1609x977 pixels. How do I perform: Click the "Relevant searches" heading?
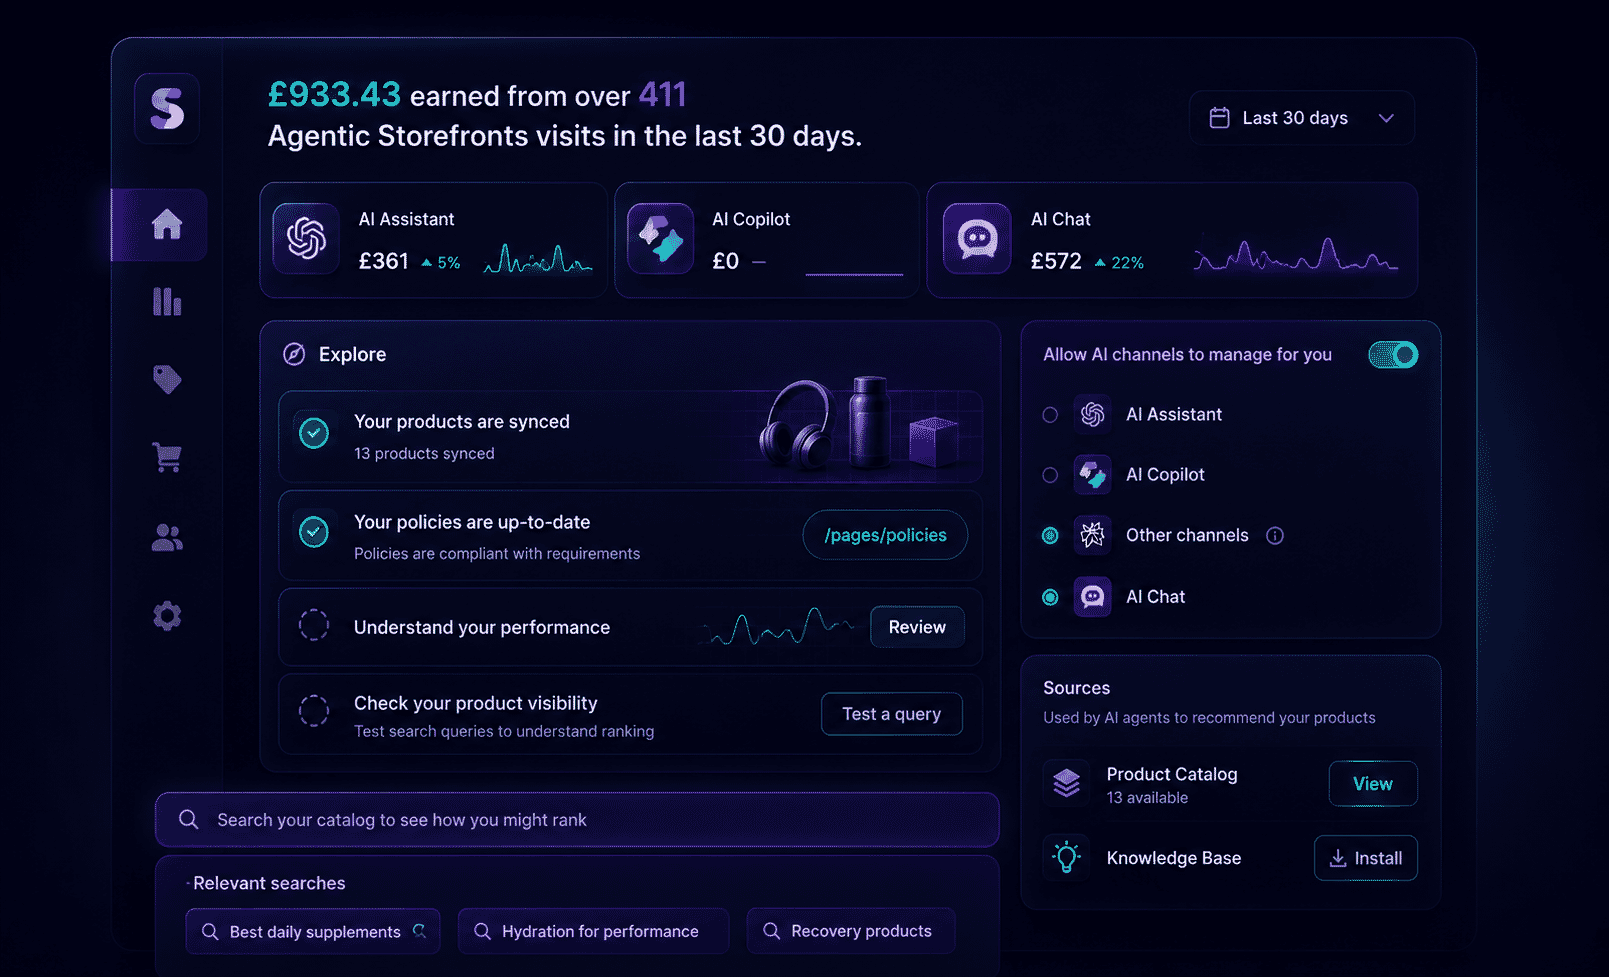tap(269, 883)
